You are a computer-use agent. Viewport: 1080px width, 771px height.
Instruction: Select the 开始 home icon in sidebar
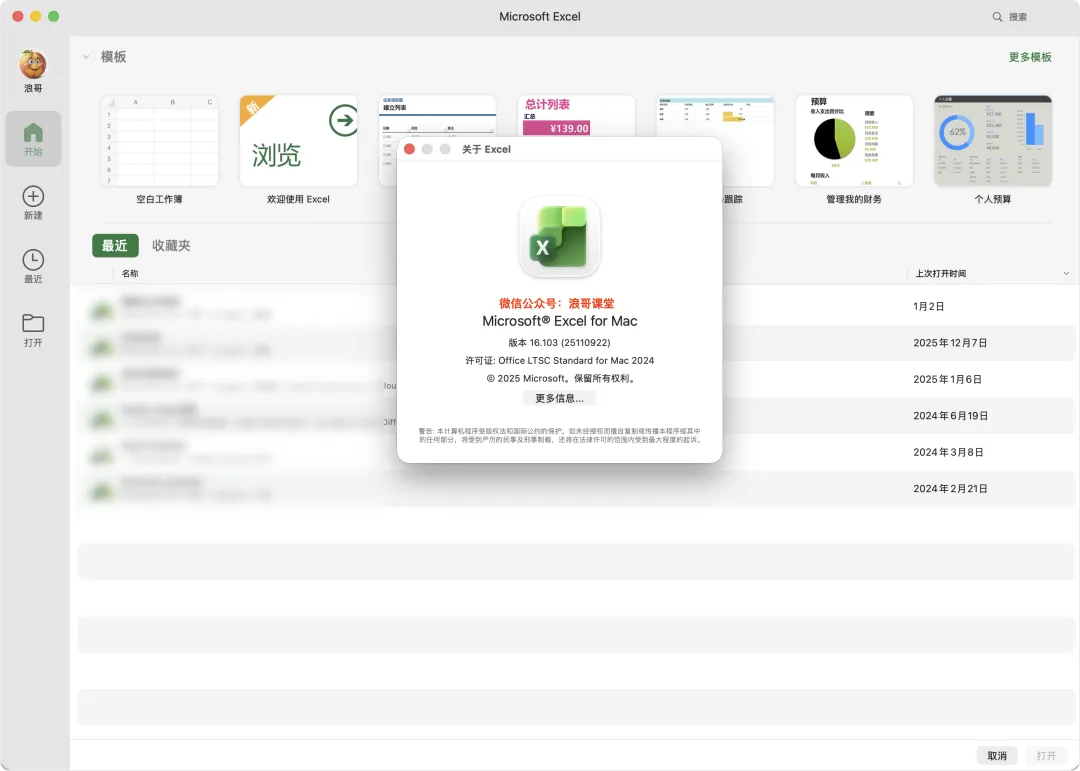coord(33,132)
